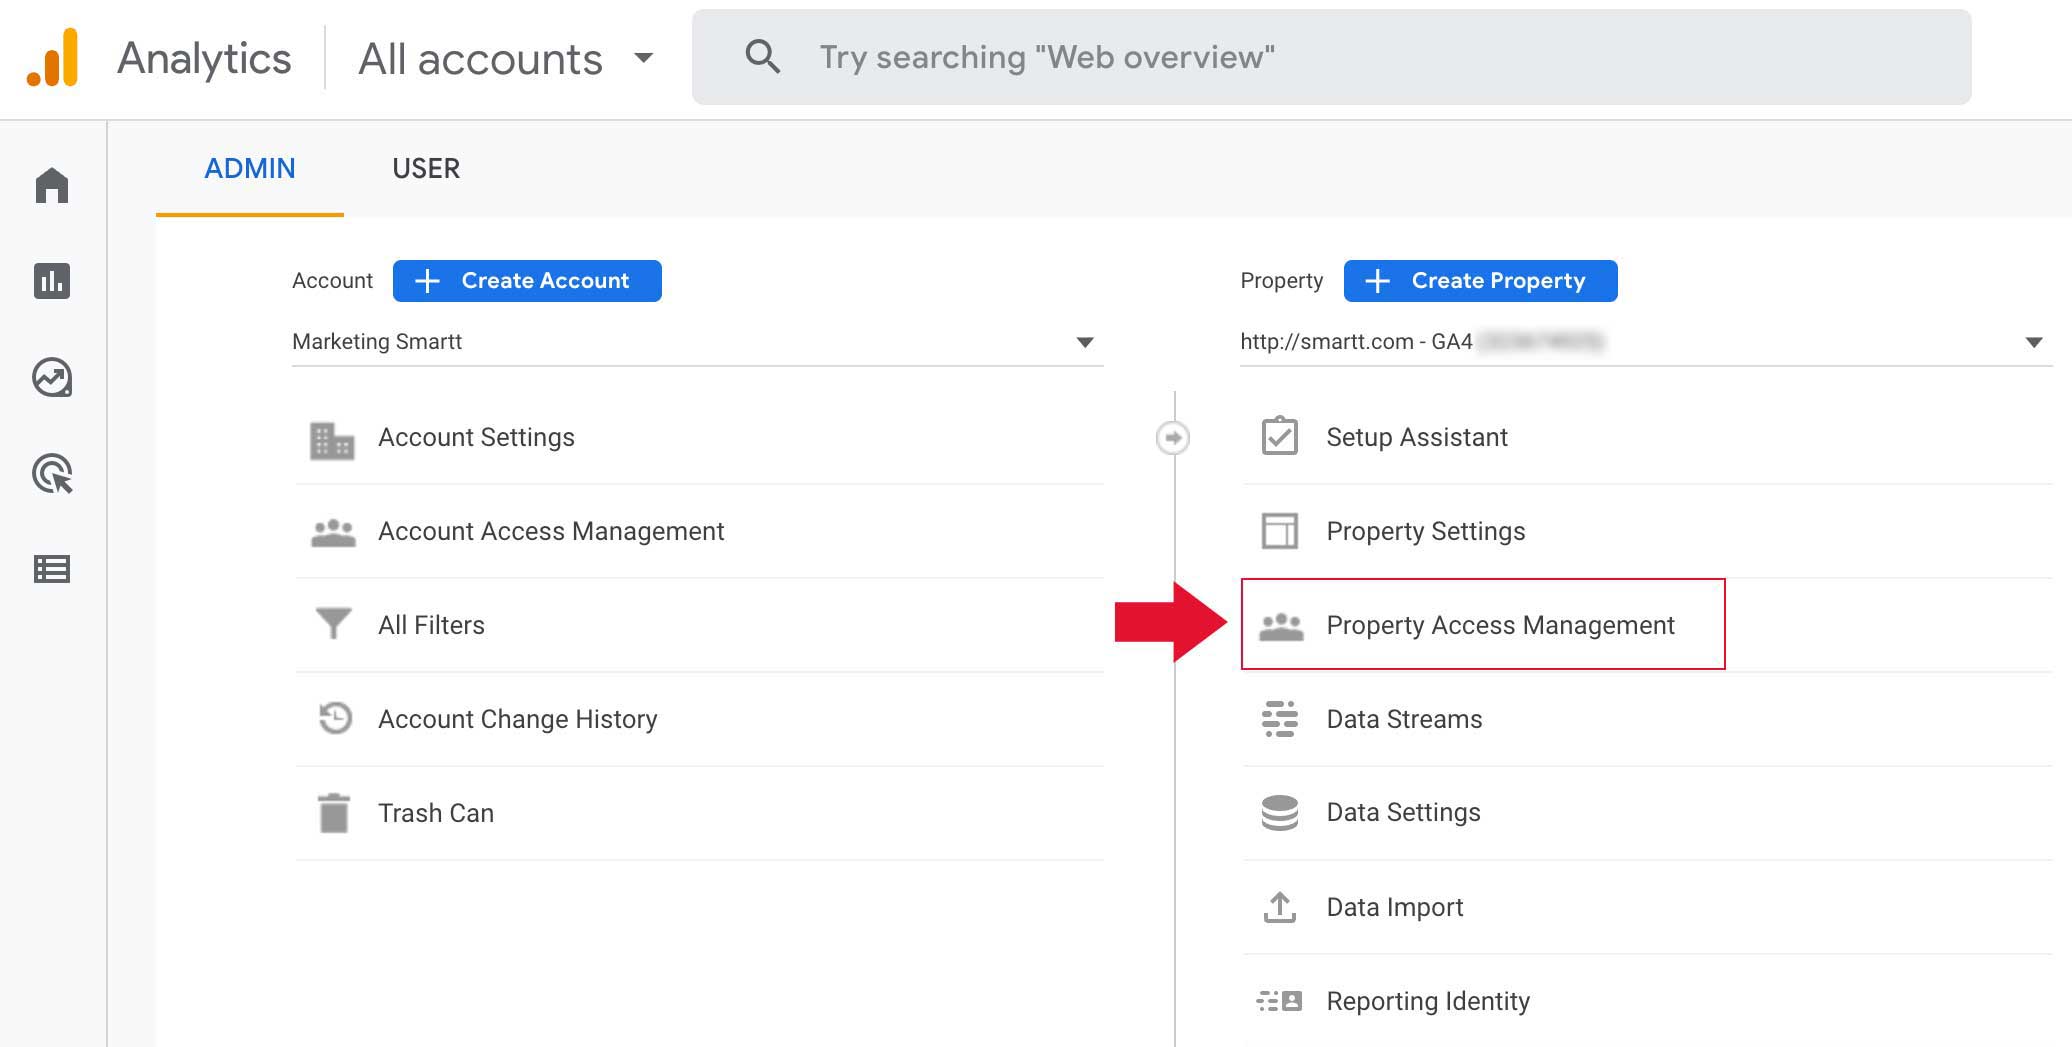The image size is (2072, 1047).
Task: Open the Home page from sidebar
Action: click(x=52, y=185)
